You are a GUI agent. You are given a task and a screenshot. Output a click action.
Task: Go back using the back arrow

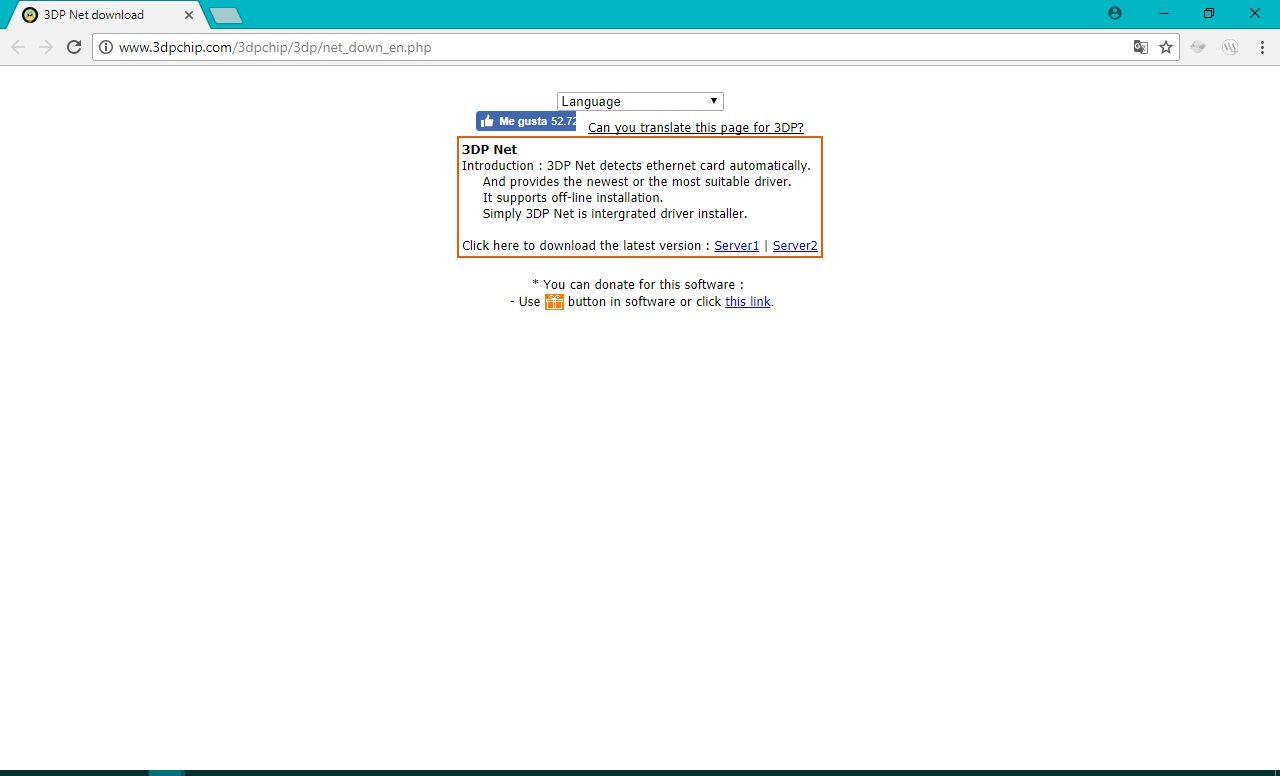tap(18, 47)
